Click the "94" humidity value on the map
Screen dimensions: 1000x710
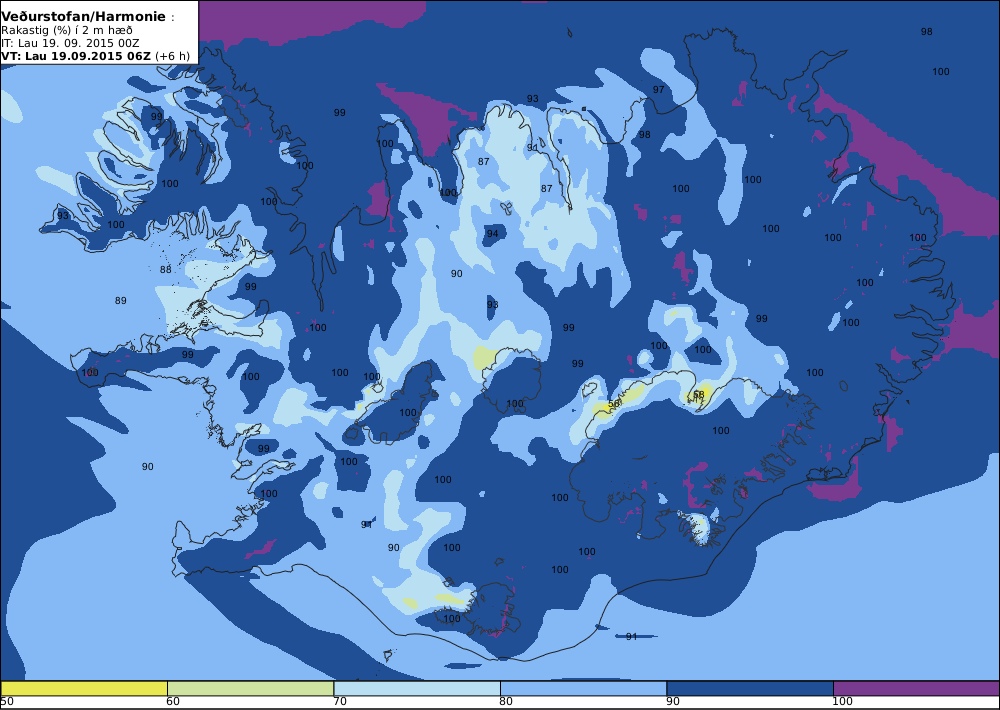click(492, 233)
